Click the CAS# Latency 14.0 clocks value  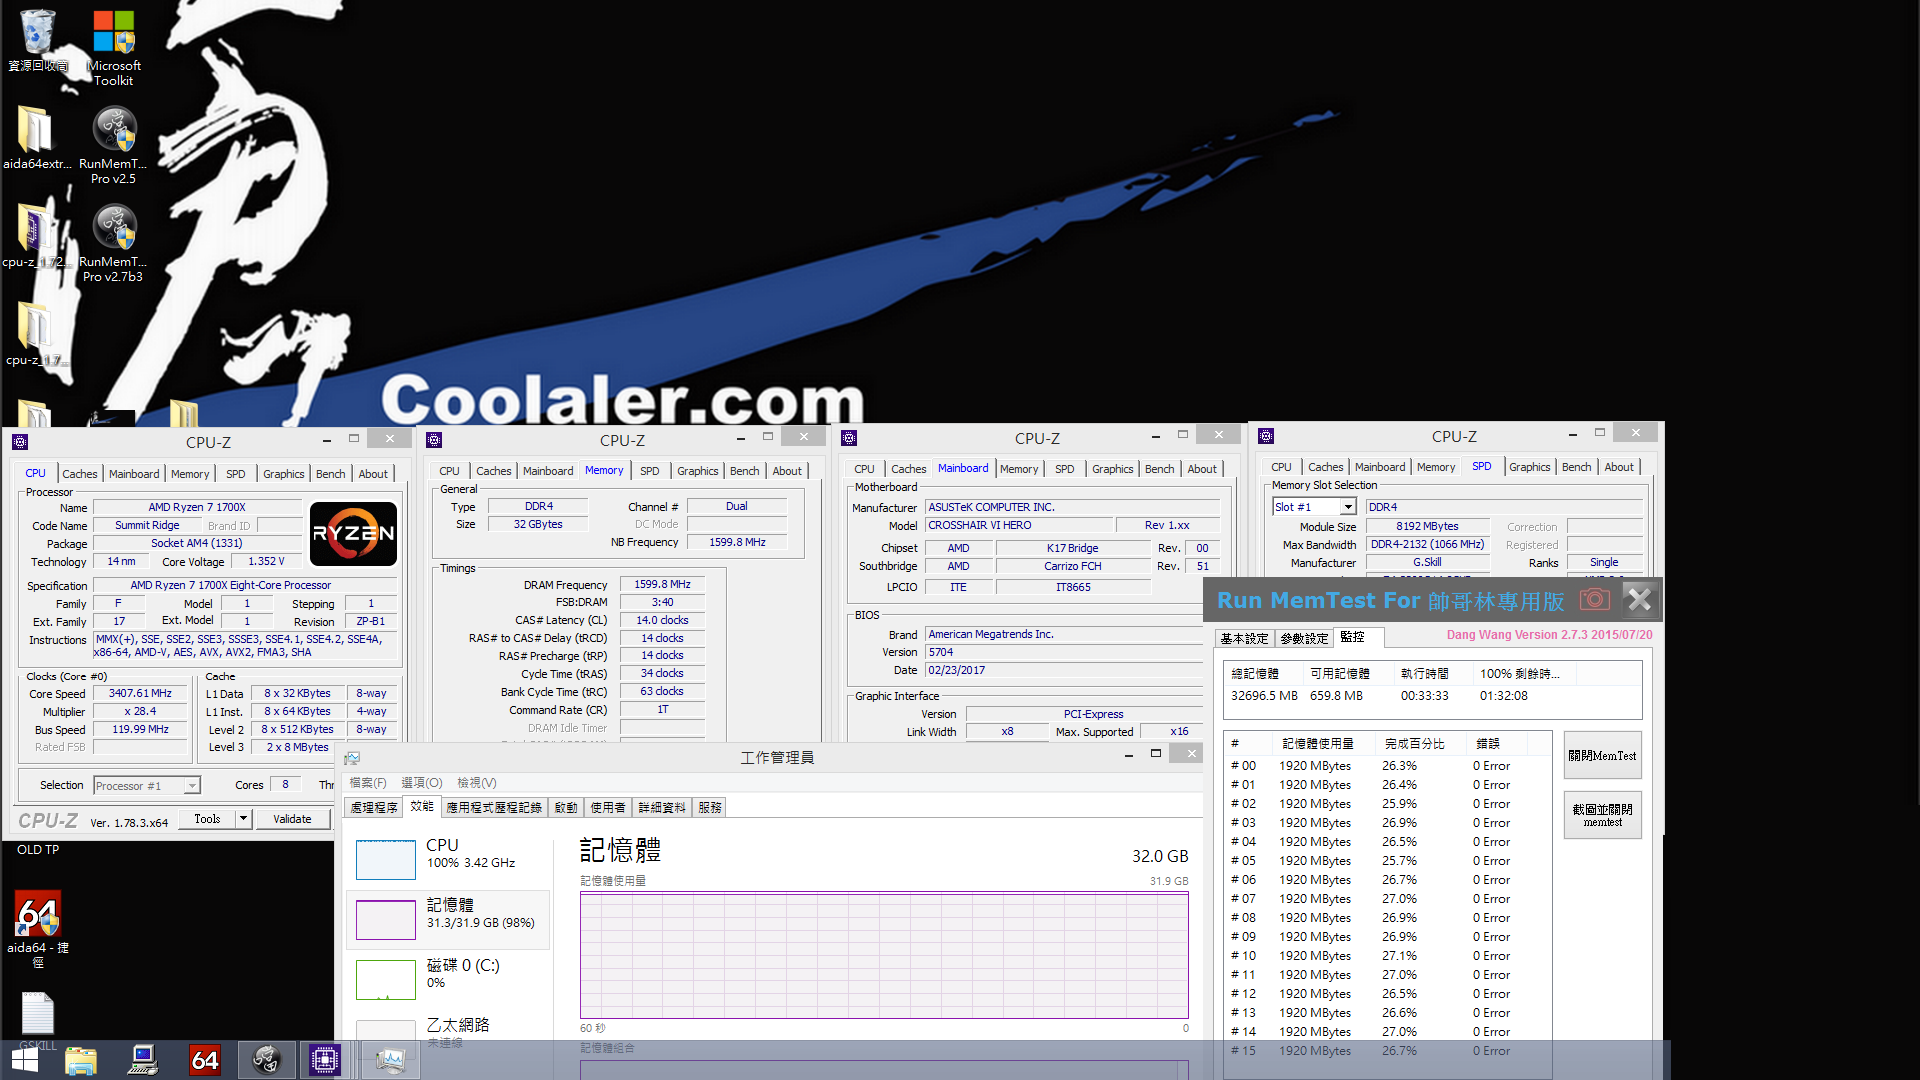coord(662,620)
